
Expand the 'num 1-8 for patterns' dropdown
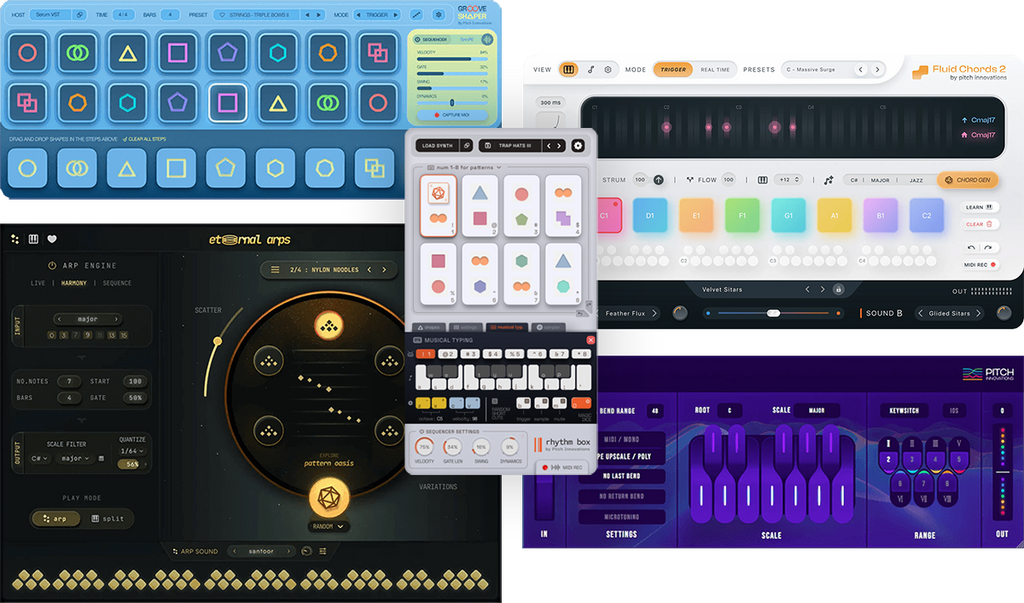click(464, 167)
